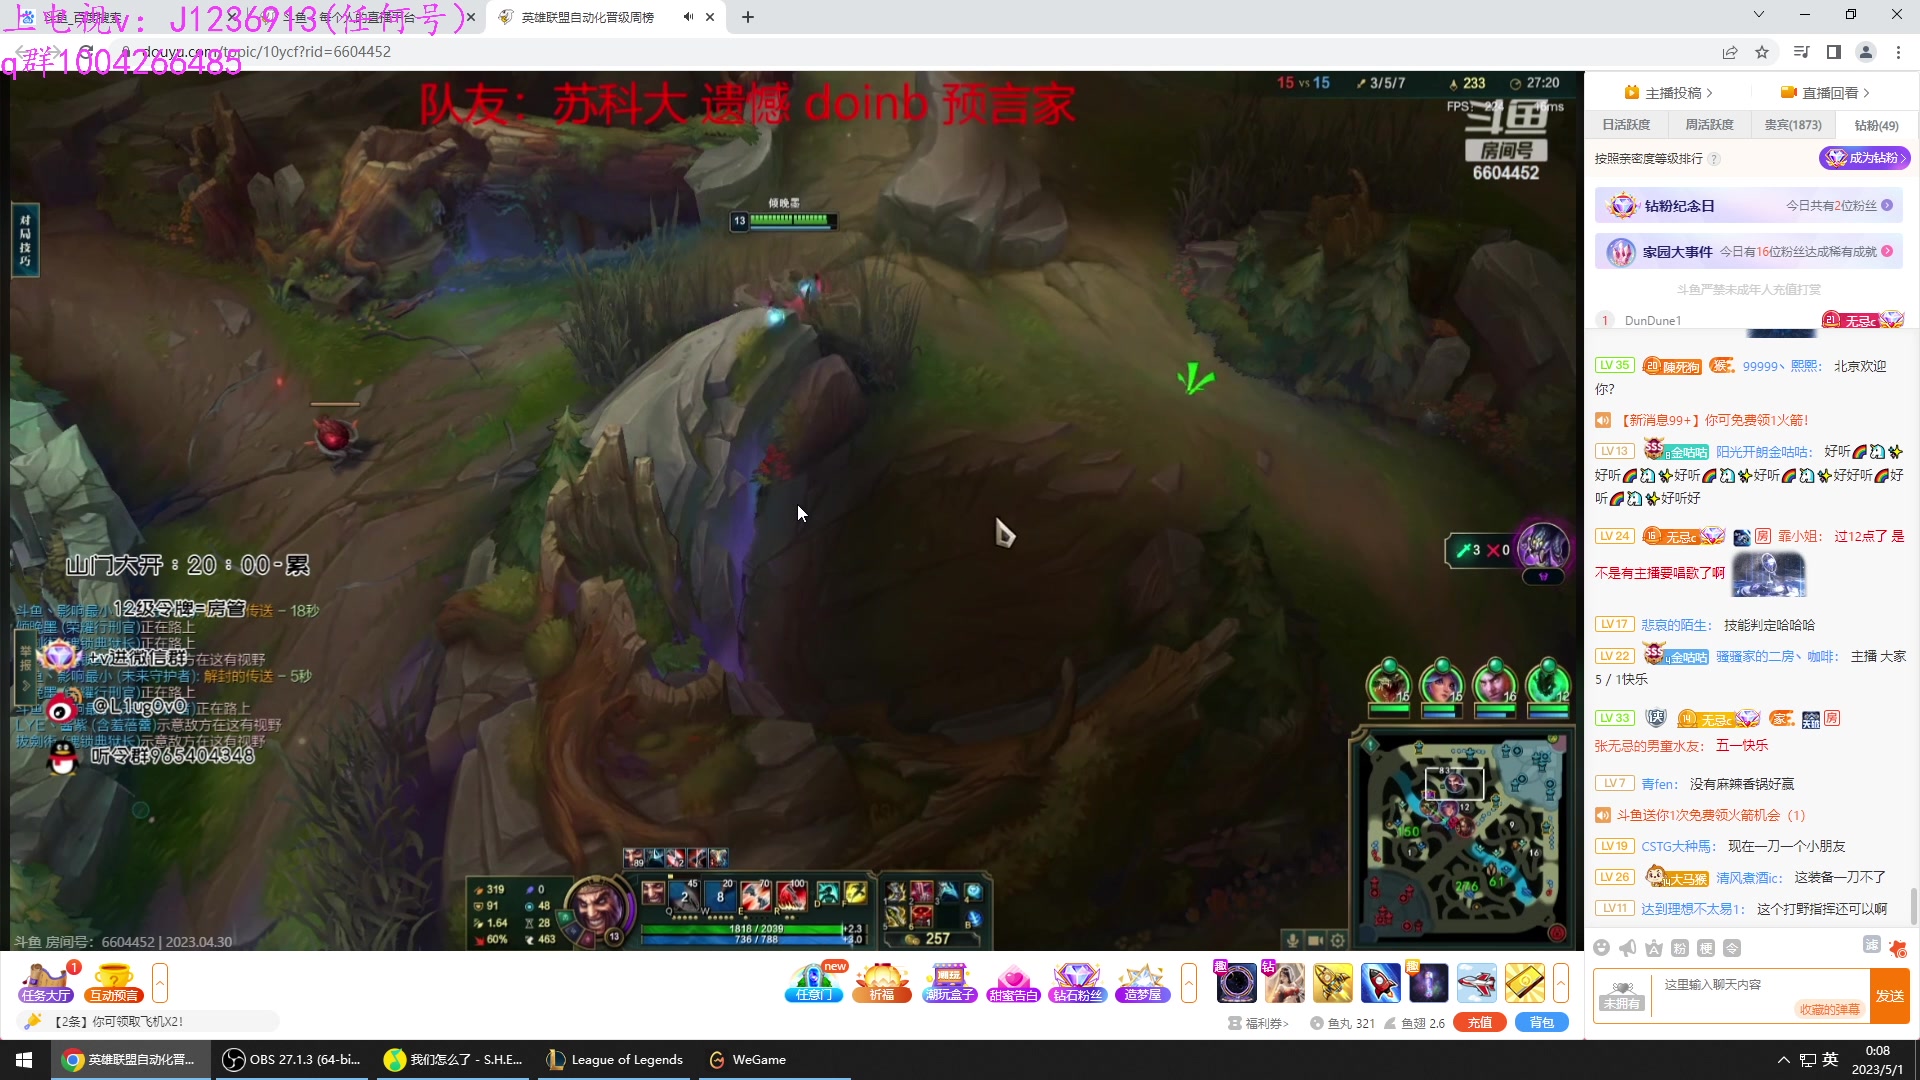The height and width of the screenshot is (1080, 1920).
Task: Open the music player taskbar item
Action: (454, 1060)
